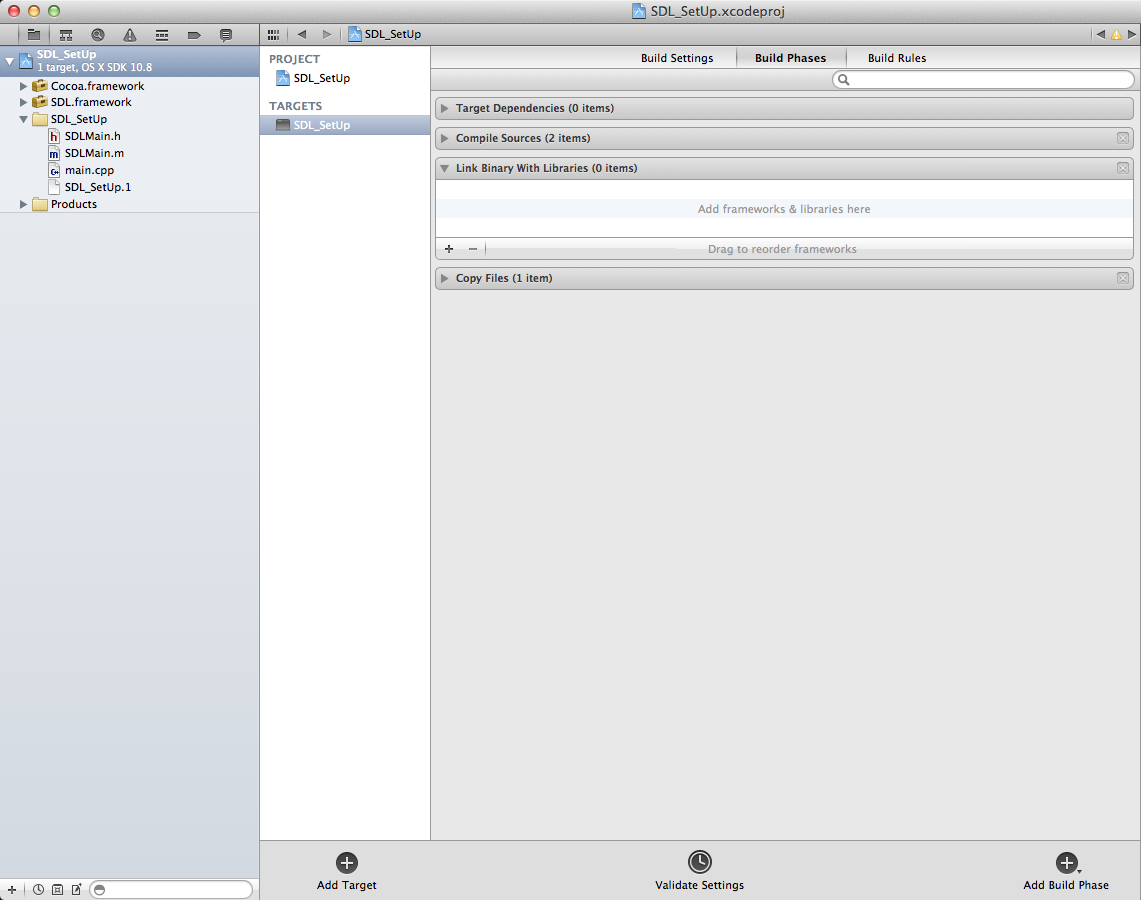Open SDLMain.m file

pyautogui.click(x=94, y=153)
